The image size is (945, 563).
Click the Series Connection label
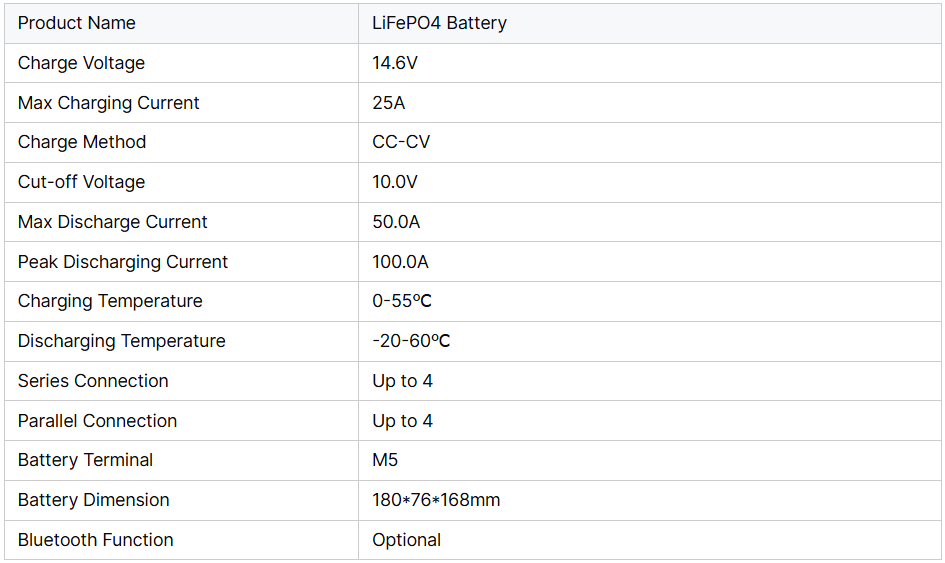93,381
